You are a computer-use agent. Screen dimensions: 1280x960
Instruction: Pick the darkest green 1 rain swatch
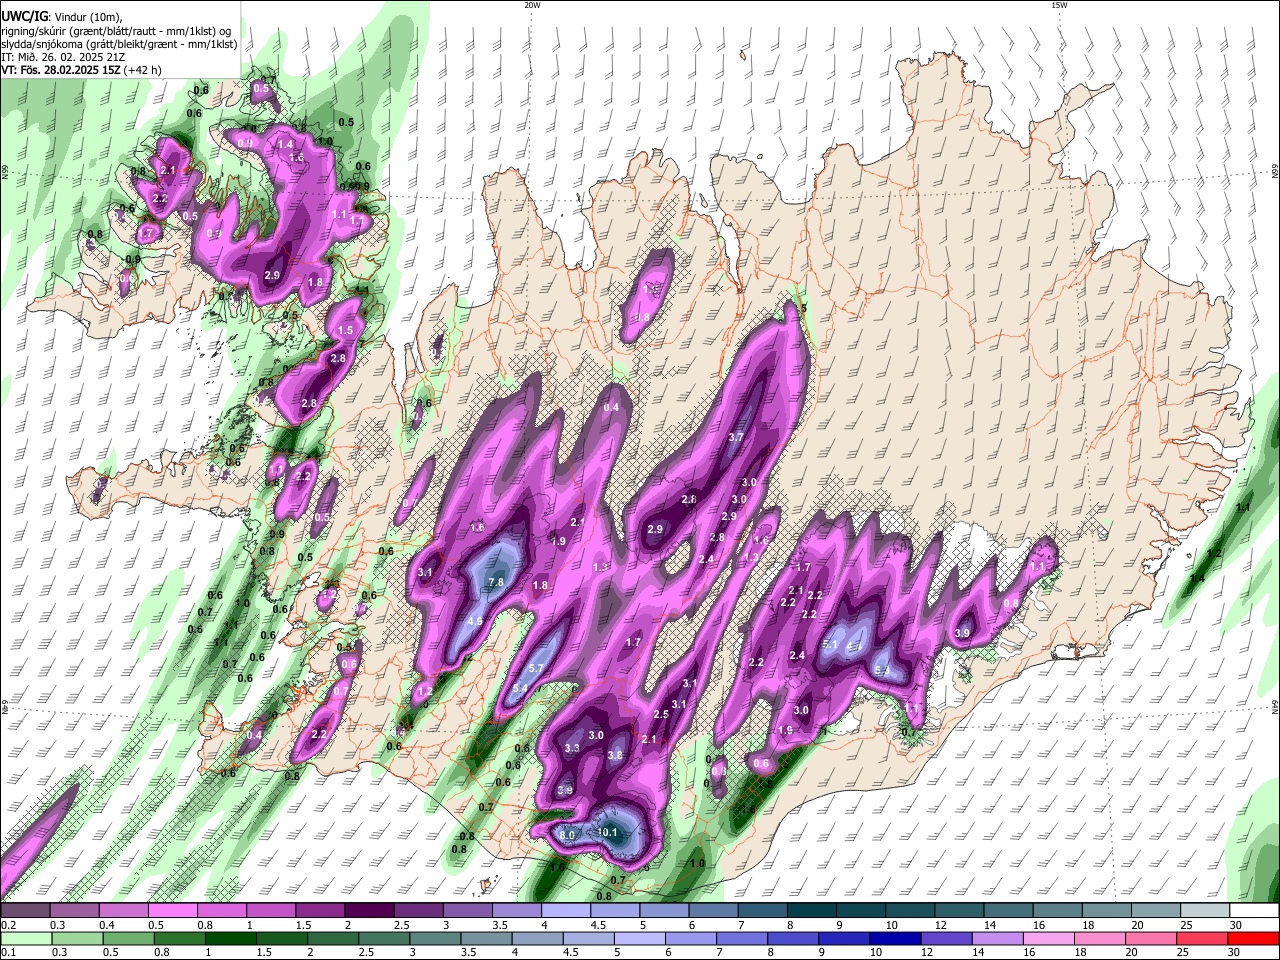230,938
